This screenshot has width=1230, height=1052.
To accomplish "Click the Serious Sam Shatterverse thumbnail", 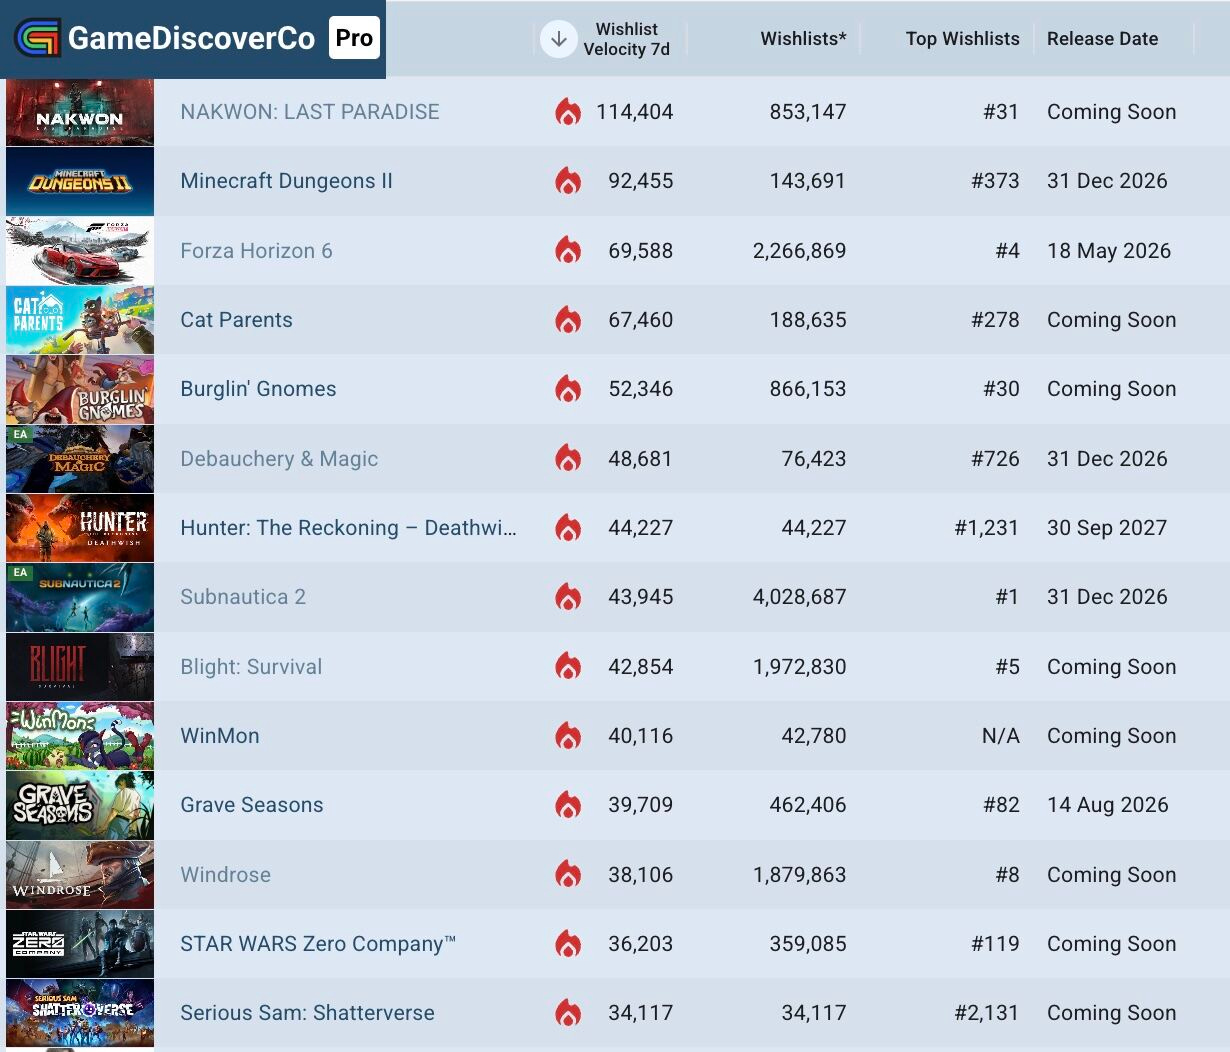I will click(x=80, y=1013).
